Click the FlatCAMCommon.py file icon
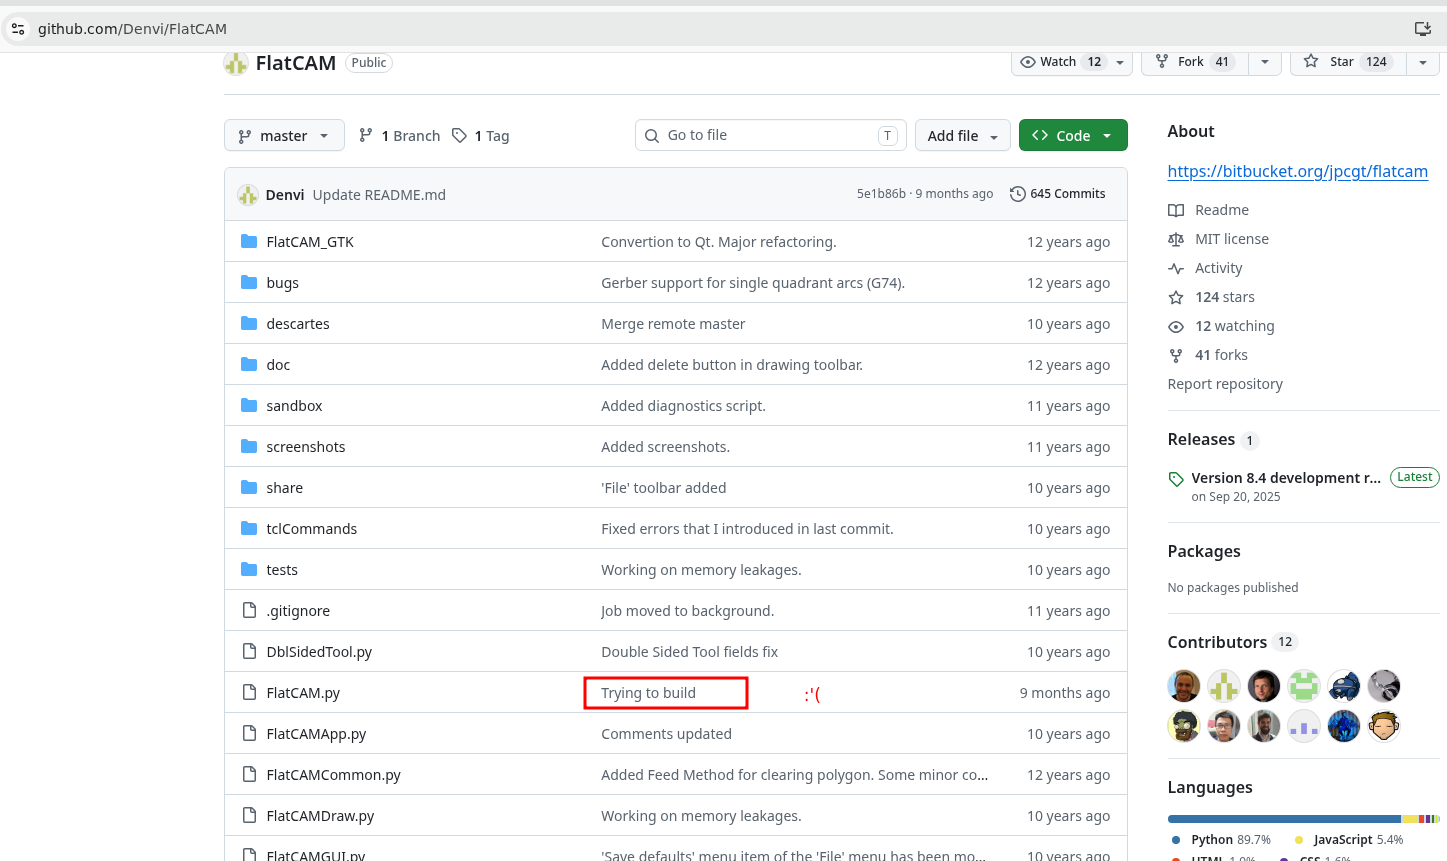This screenshot has height=861, width=1447. pos(249,774)
